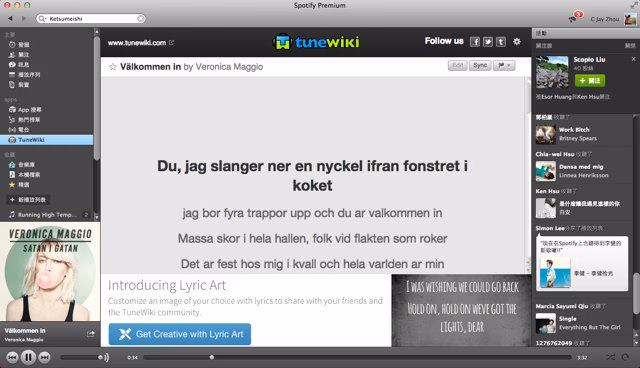Click Veronica Maggio now-playing artist name
The image size is (640, 368).
tap(24, 339)
